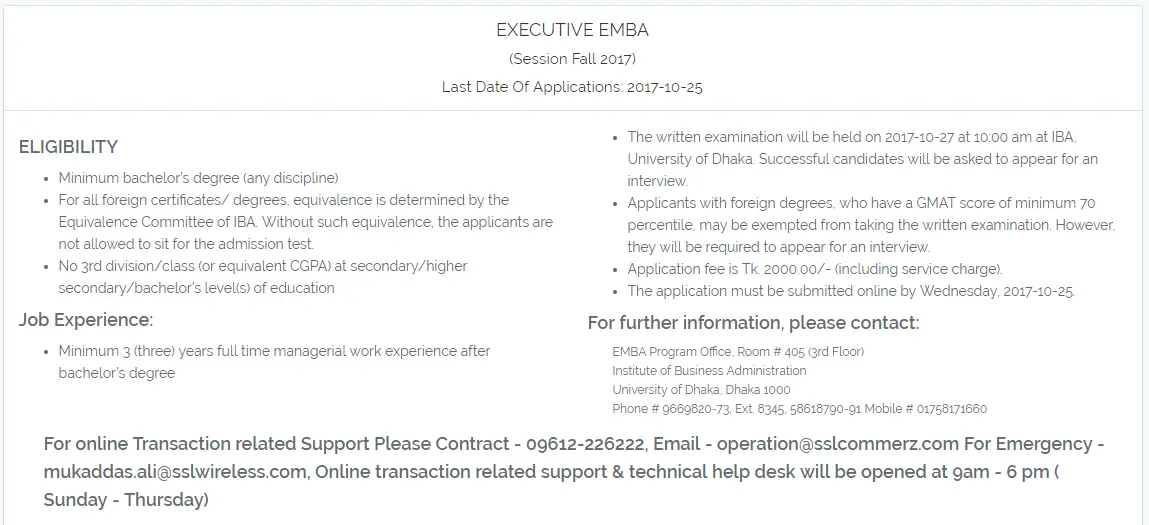
Task: Click the foreign certificates equivalence bullet
Action: point(305,222)
